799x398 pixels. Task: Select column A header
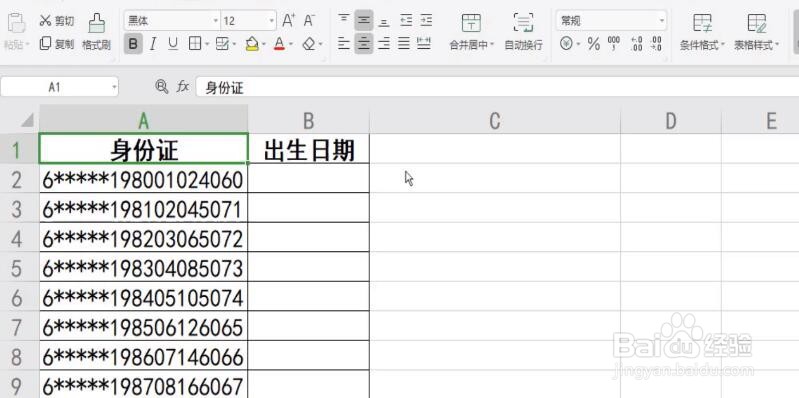144,121
